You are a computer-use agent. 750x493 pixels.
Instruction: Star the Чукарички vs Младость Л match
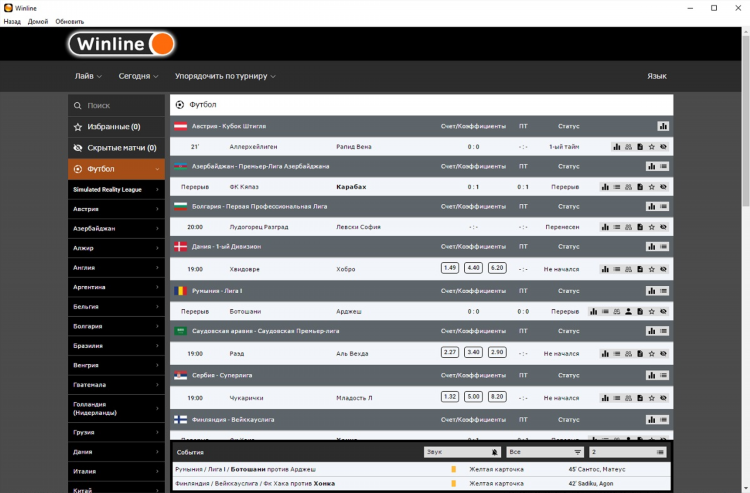[x=651, y=398]
